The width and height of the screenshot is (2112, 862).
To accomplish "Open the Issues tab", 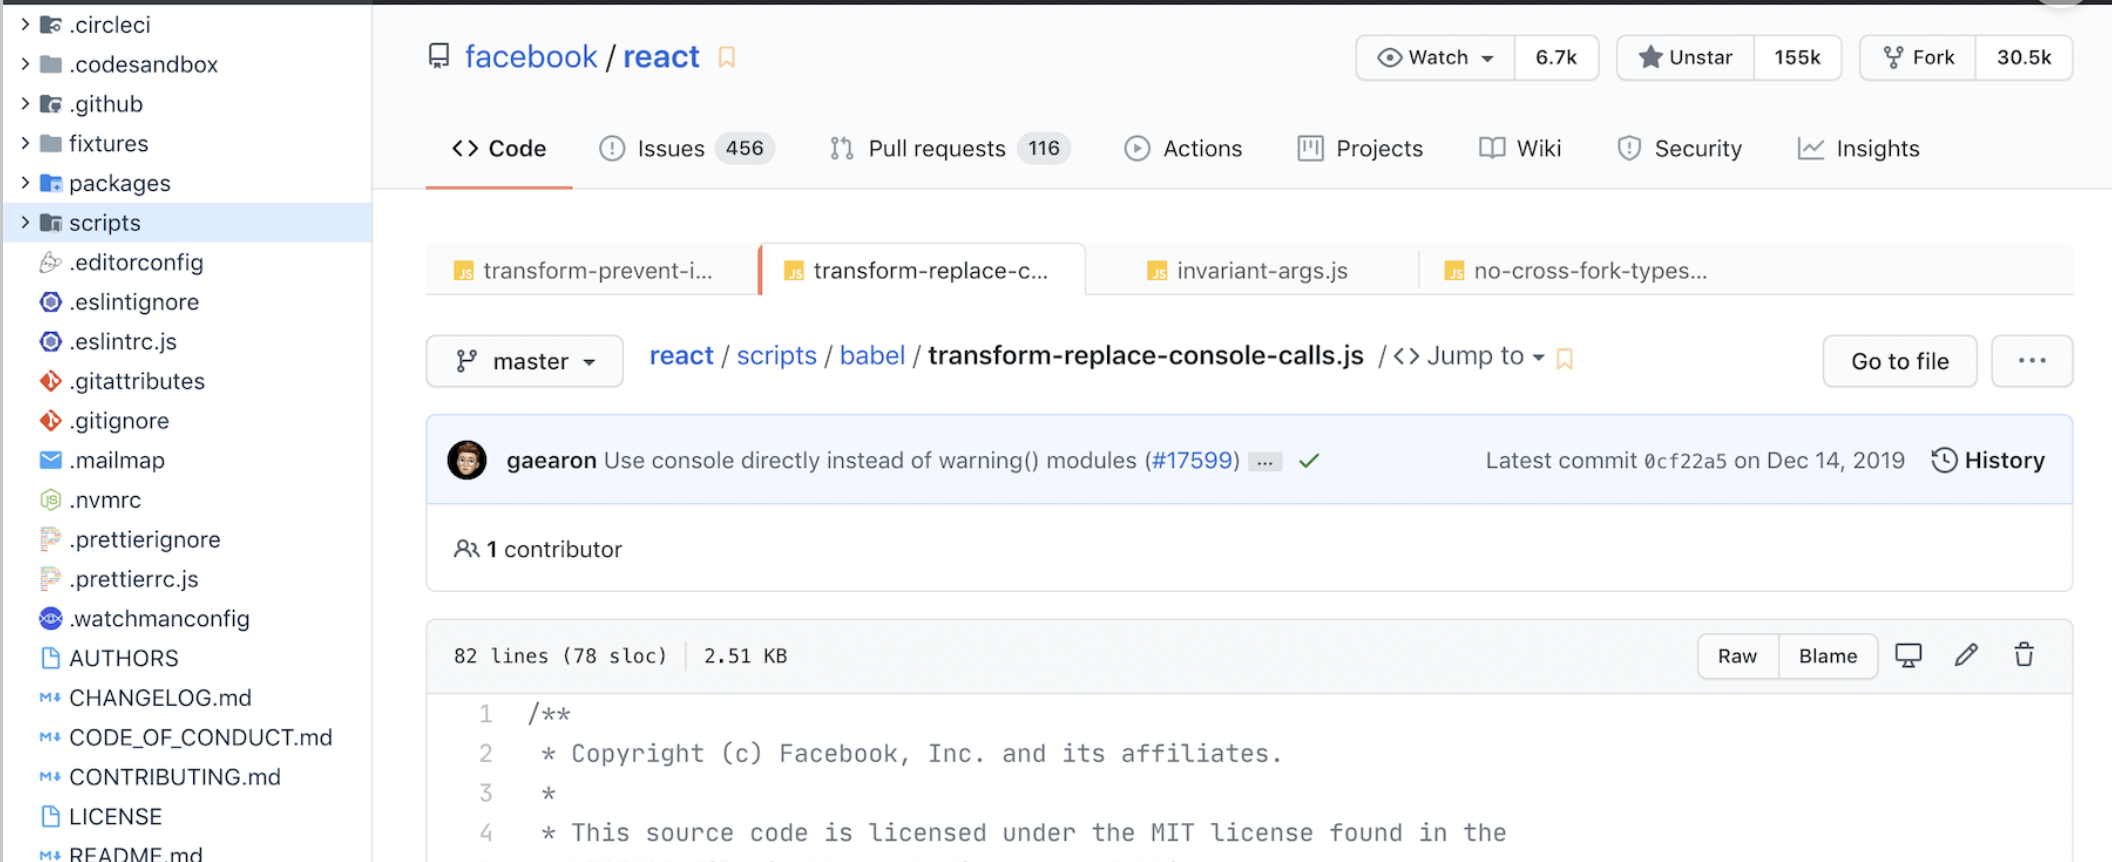I will (x=687, y=149).
